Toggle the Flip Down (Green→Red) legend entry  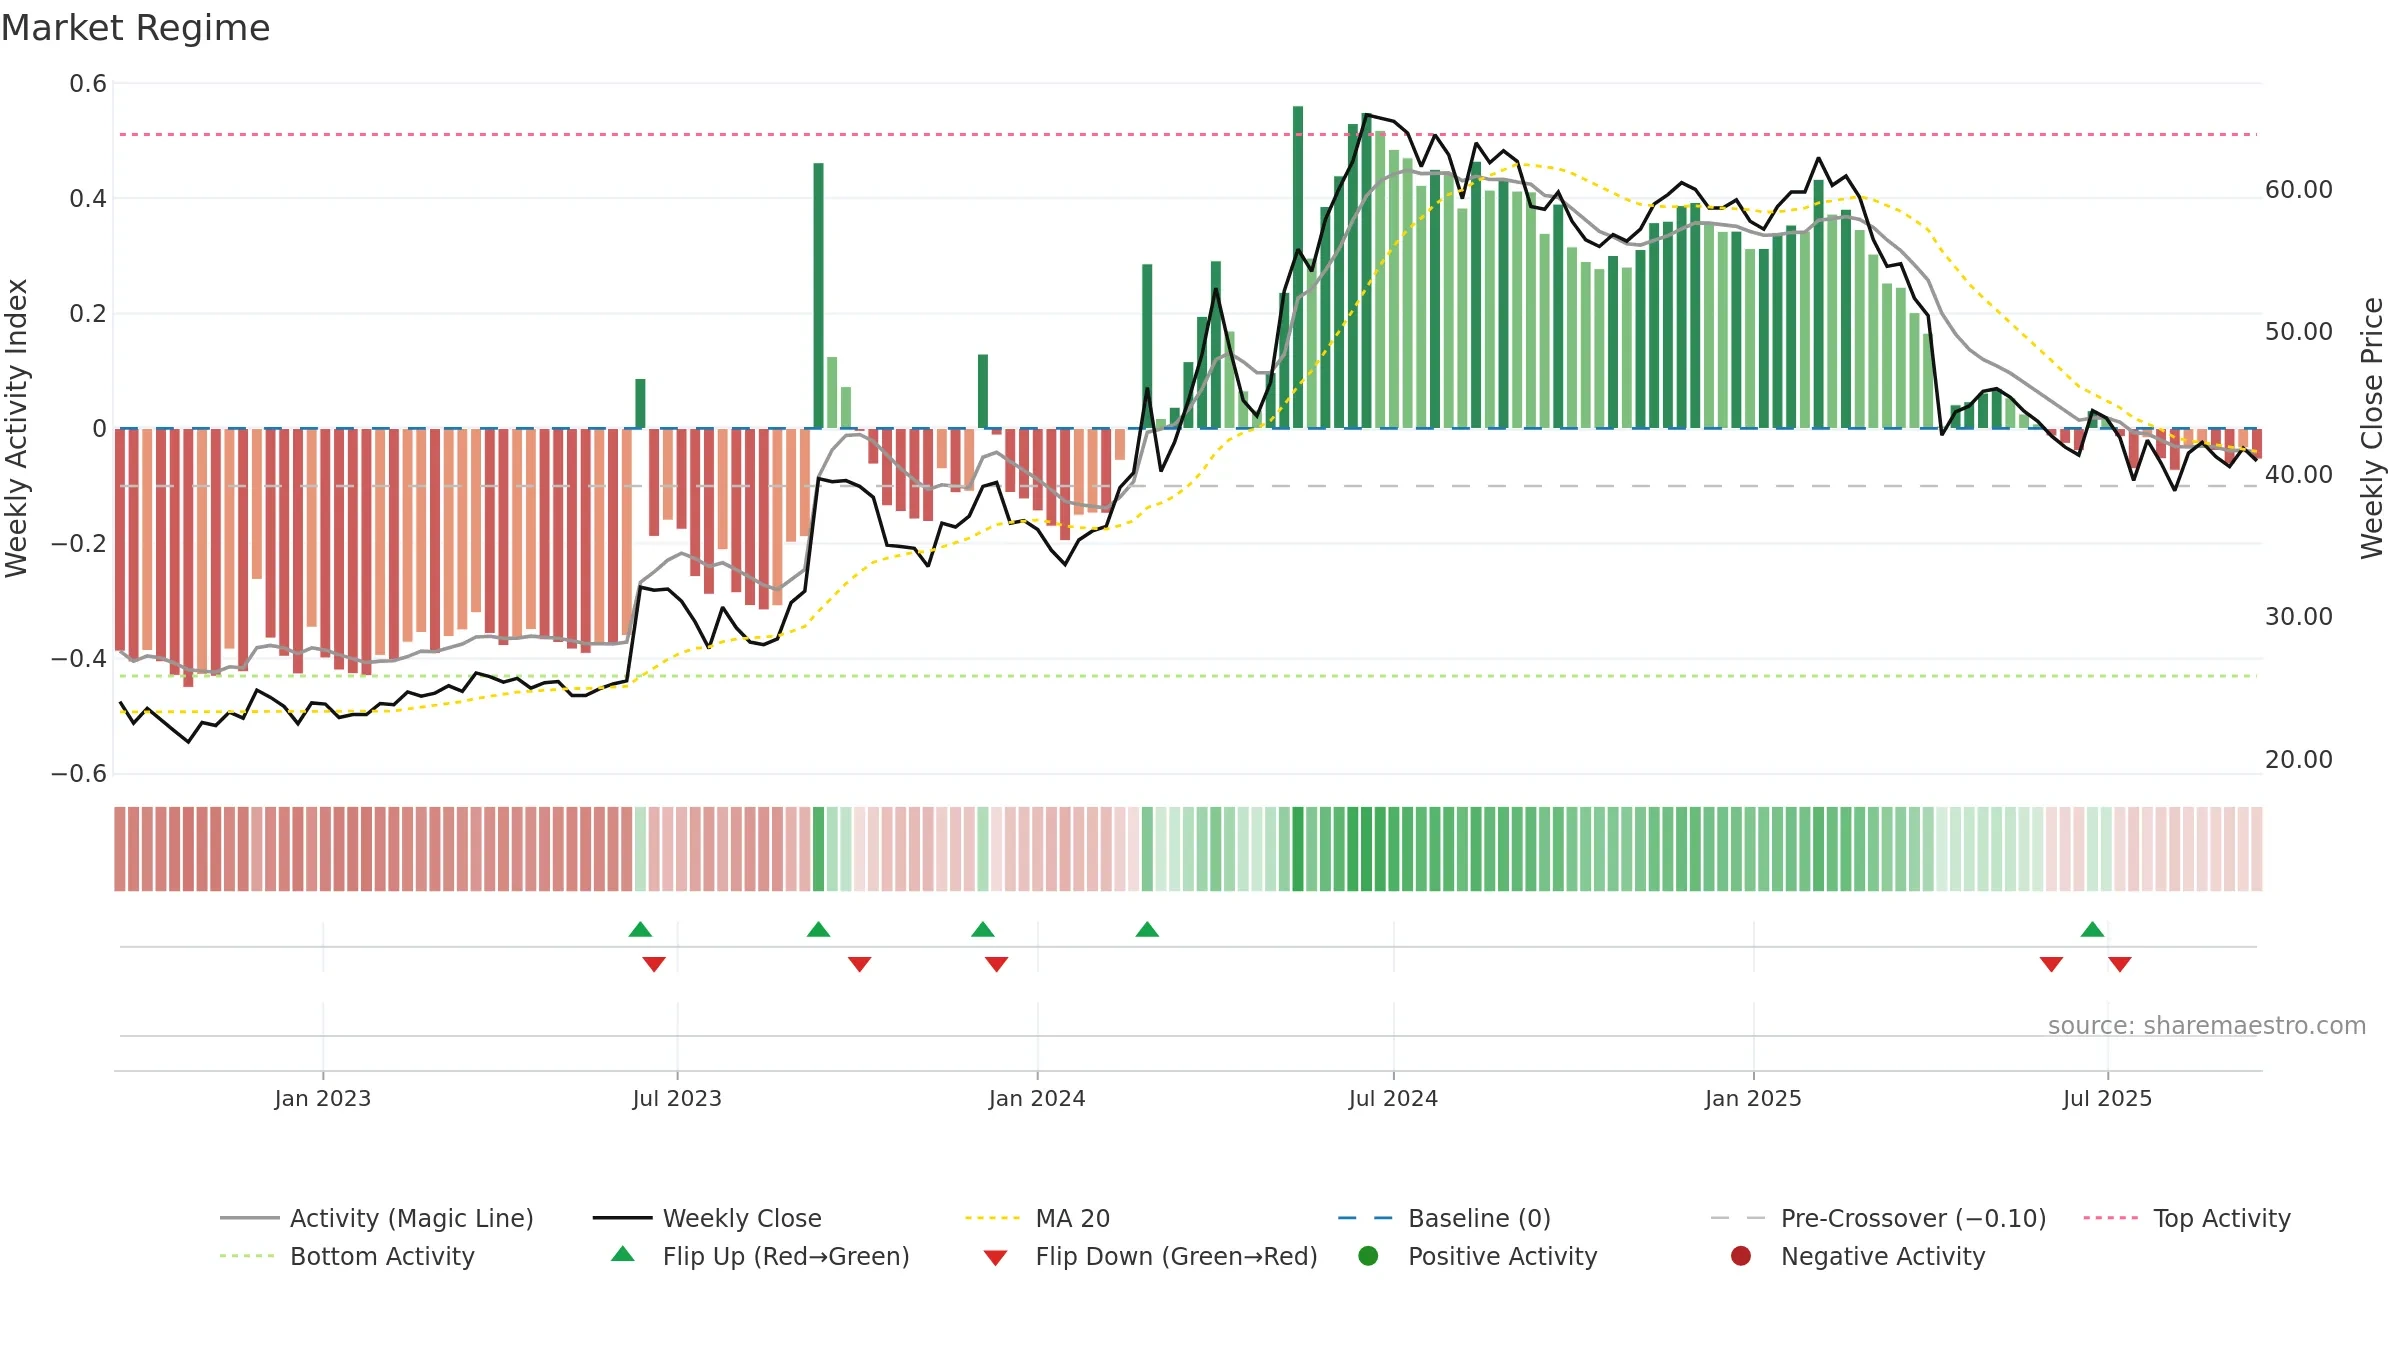[x=1150, y=1256]
